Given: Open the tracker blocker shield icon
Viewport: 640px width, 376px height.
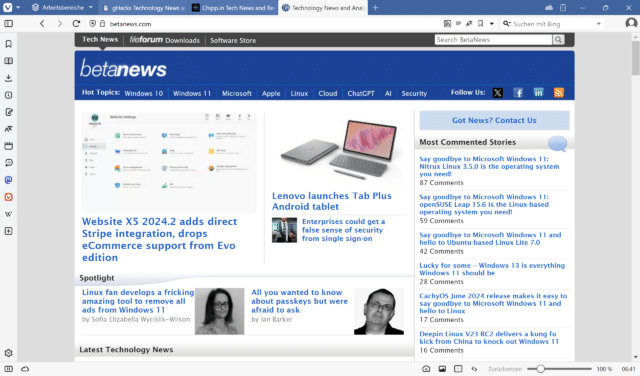Looking at the screenshot, I should point(93,24).
